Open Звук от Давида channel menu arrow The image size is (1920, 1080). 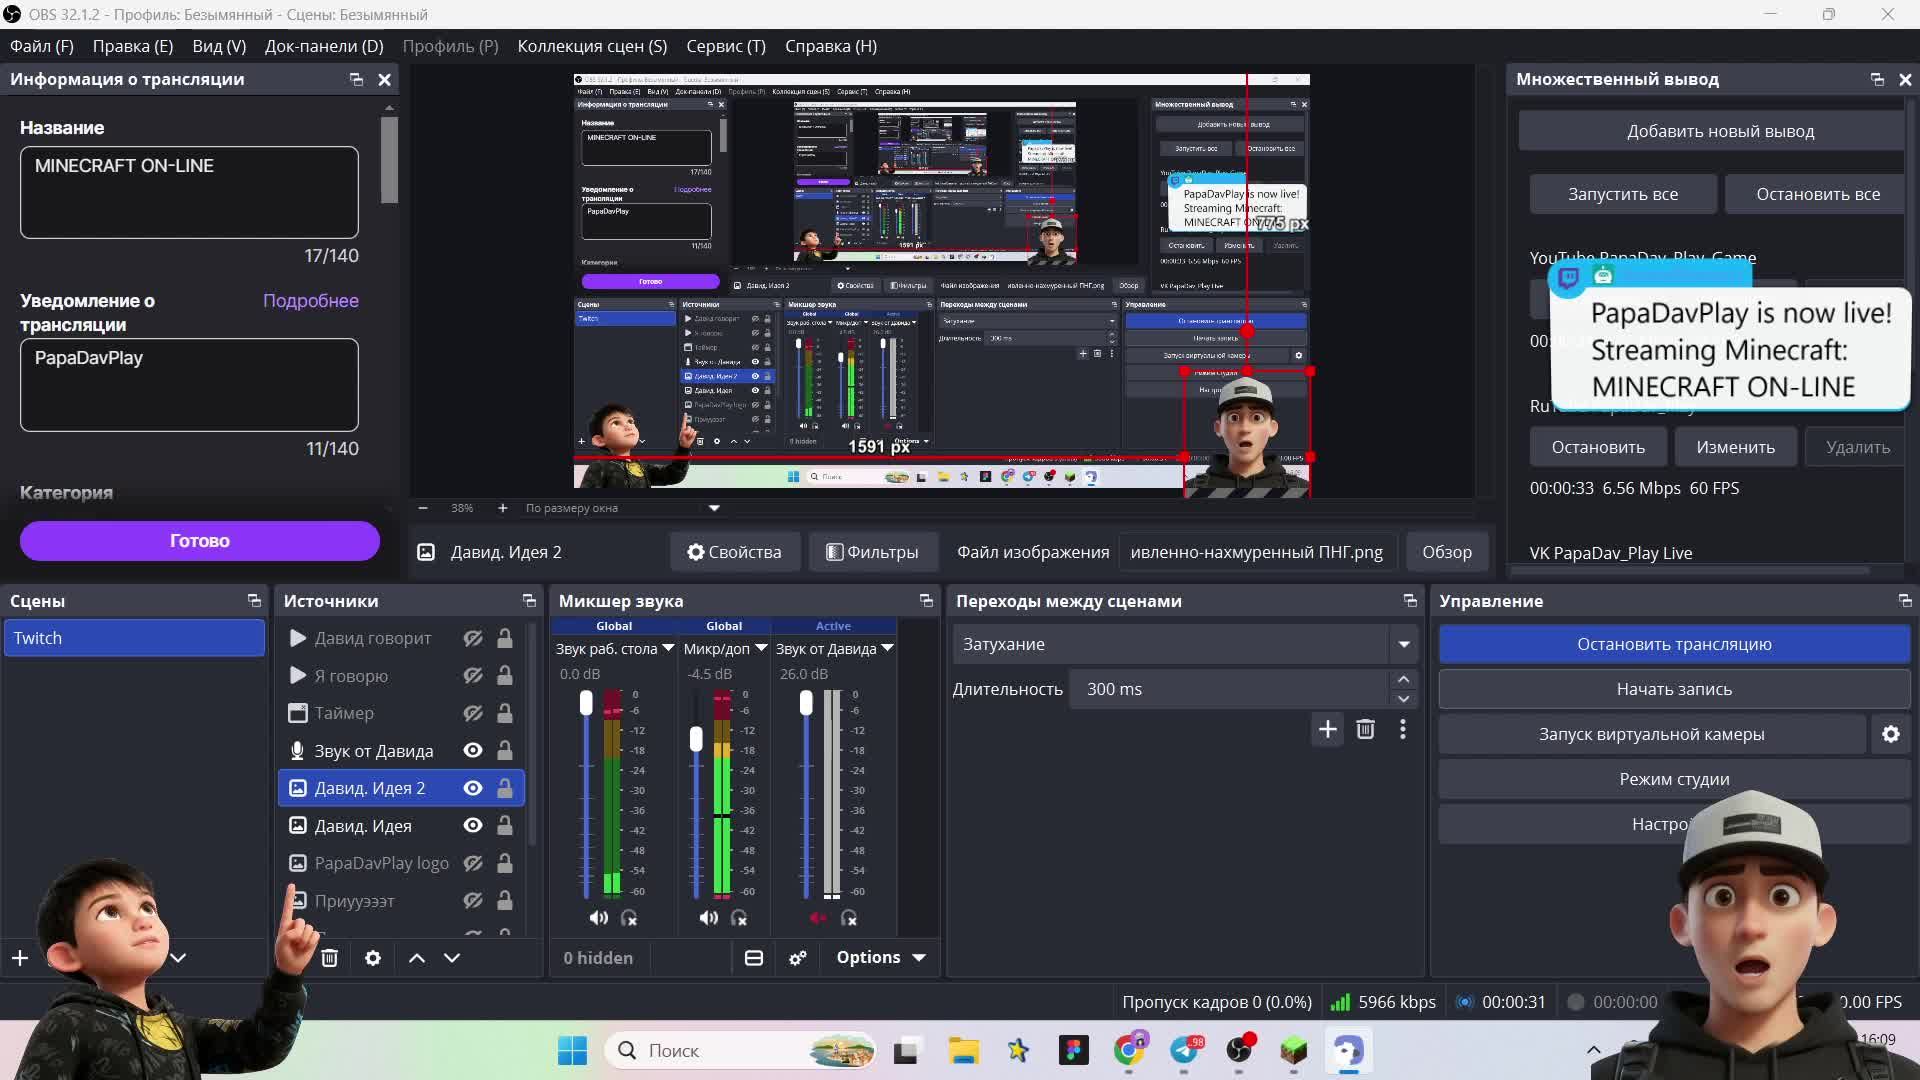point(887,648)
